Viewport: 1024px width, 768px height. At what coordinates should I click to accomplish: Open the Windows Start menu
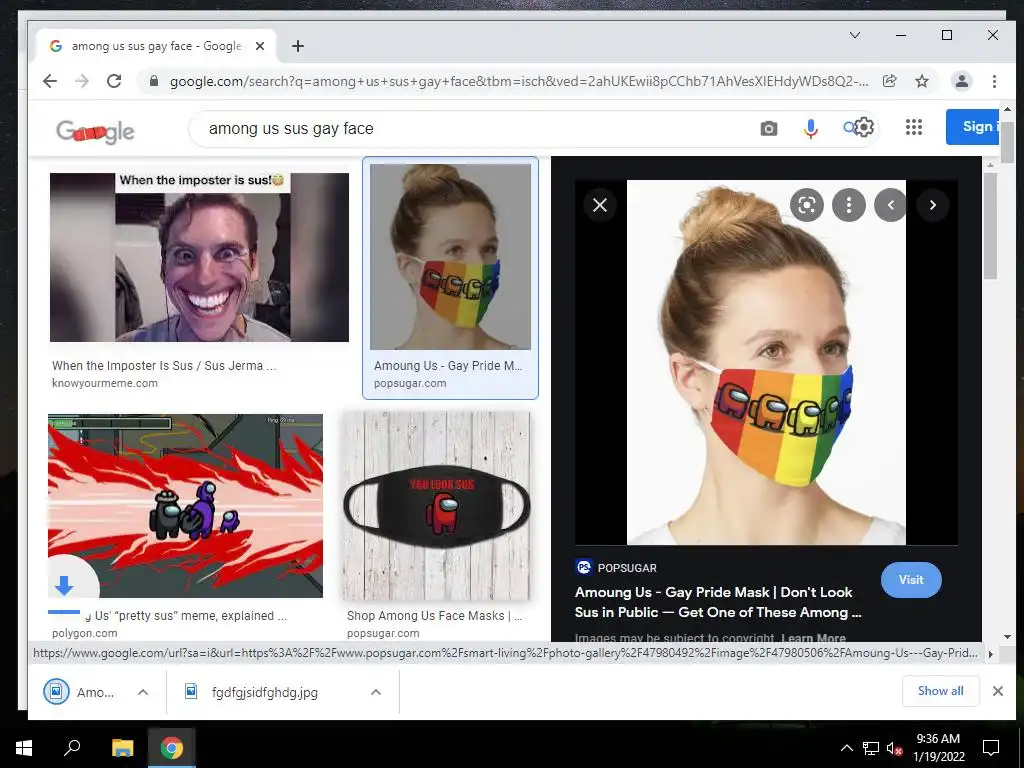(x=24, y=748)
